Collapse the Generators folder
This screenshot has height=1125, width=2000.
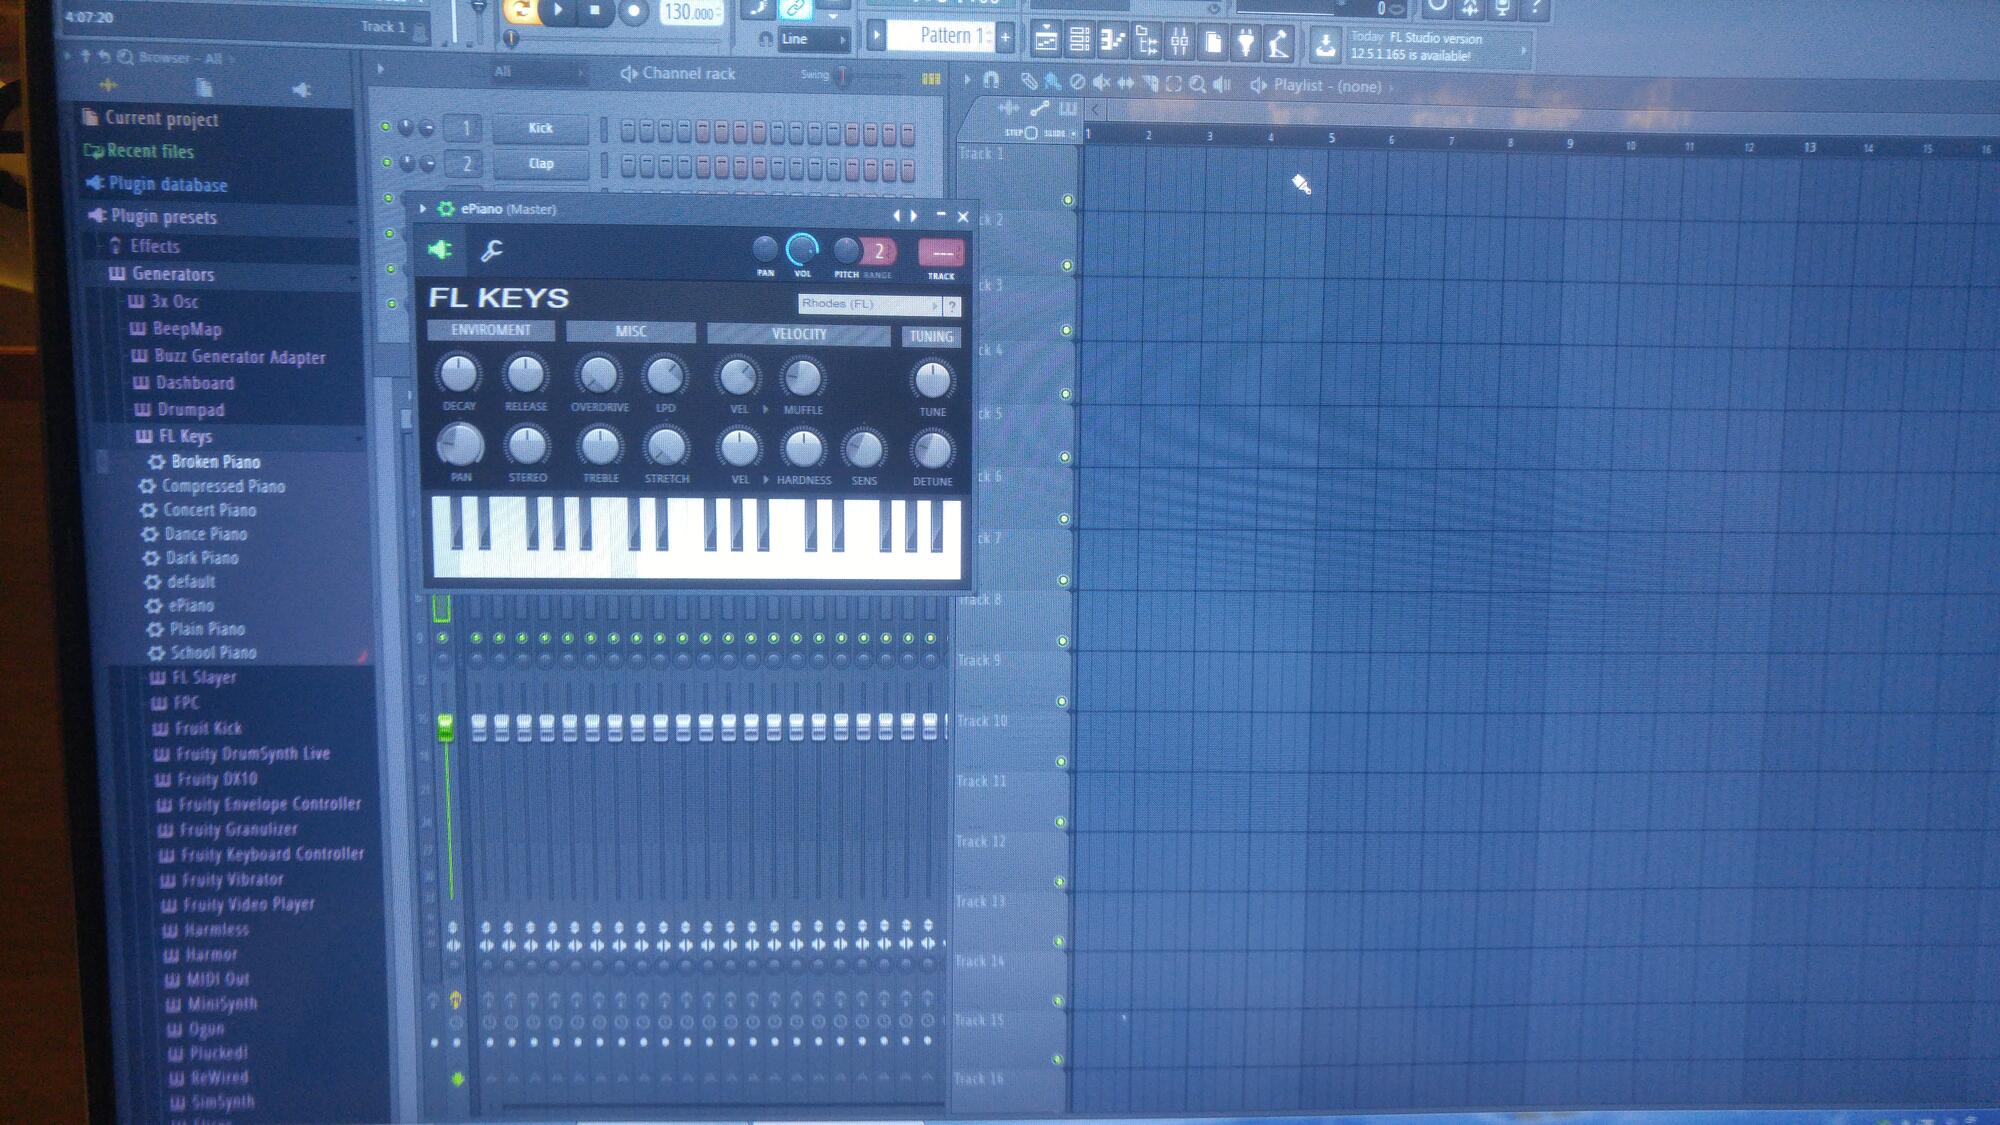(x=172, y=274)
